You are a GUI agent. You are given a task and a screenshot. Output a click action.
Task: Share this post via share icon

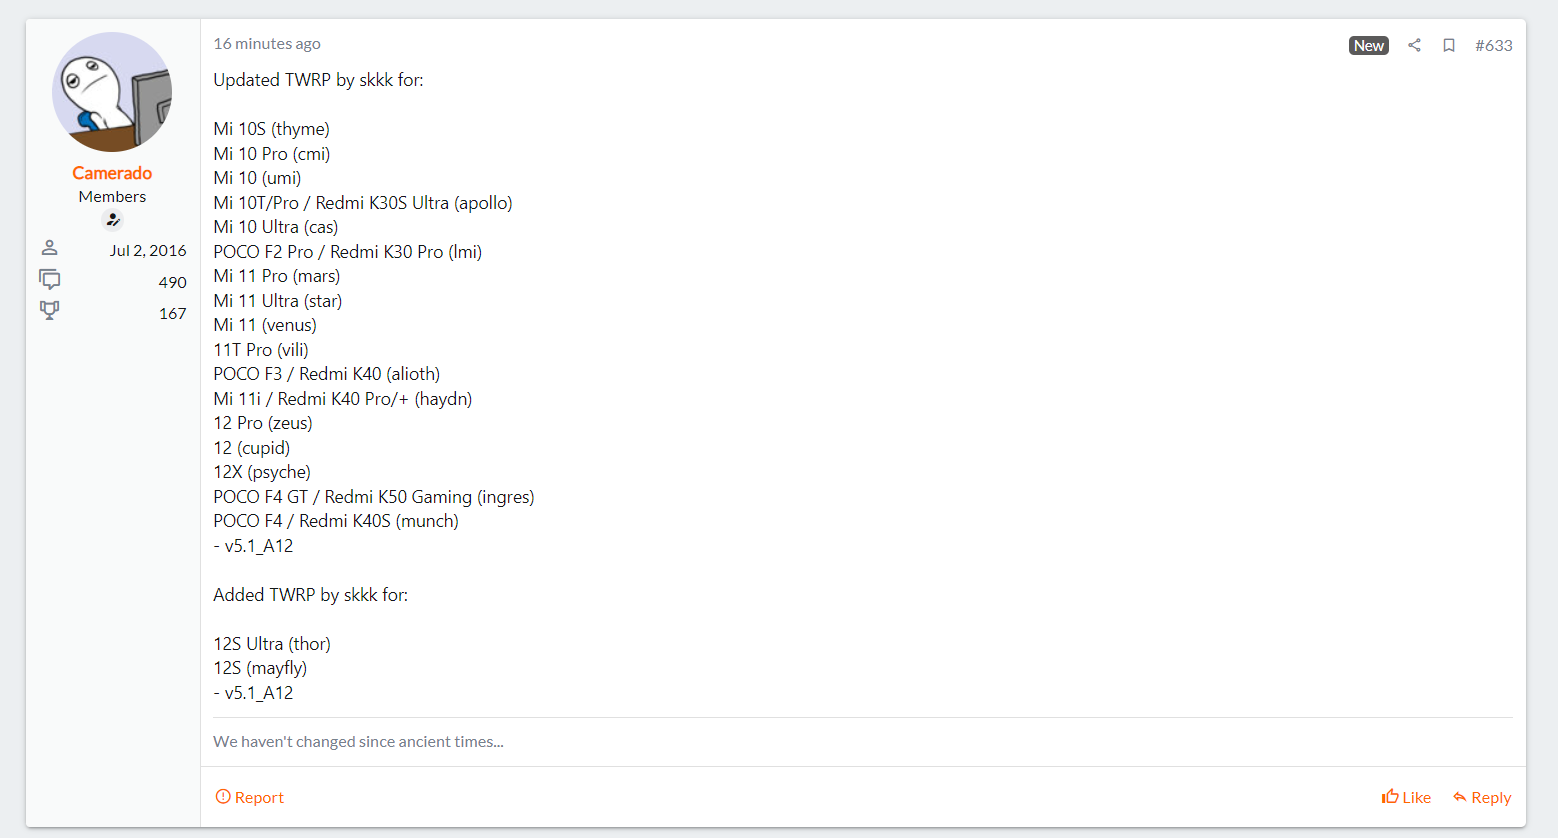[1414, 45]
